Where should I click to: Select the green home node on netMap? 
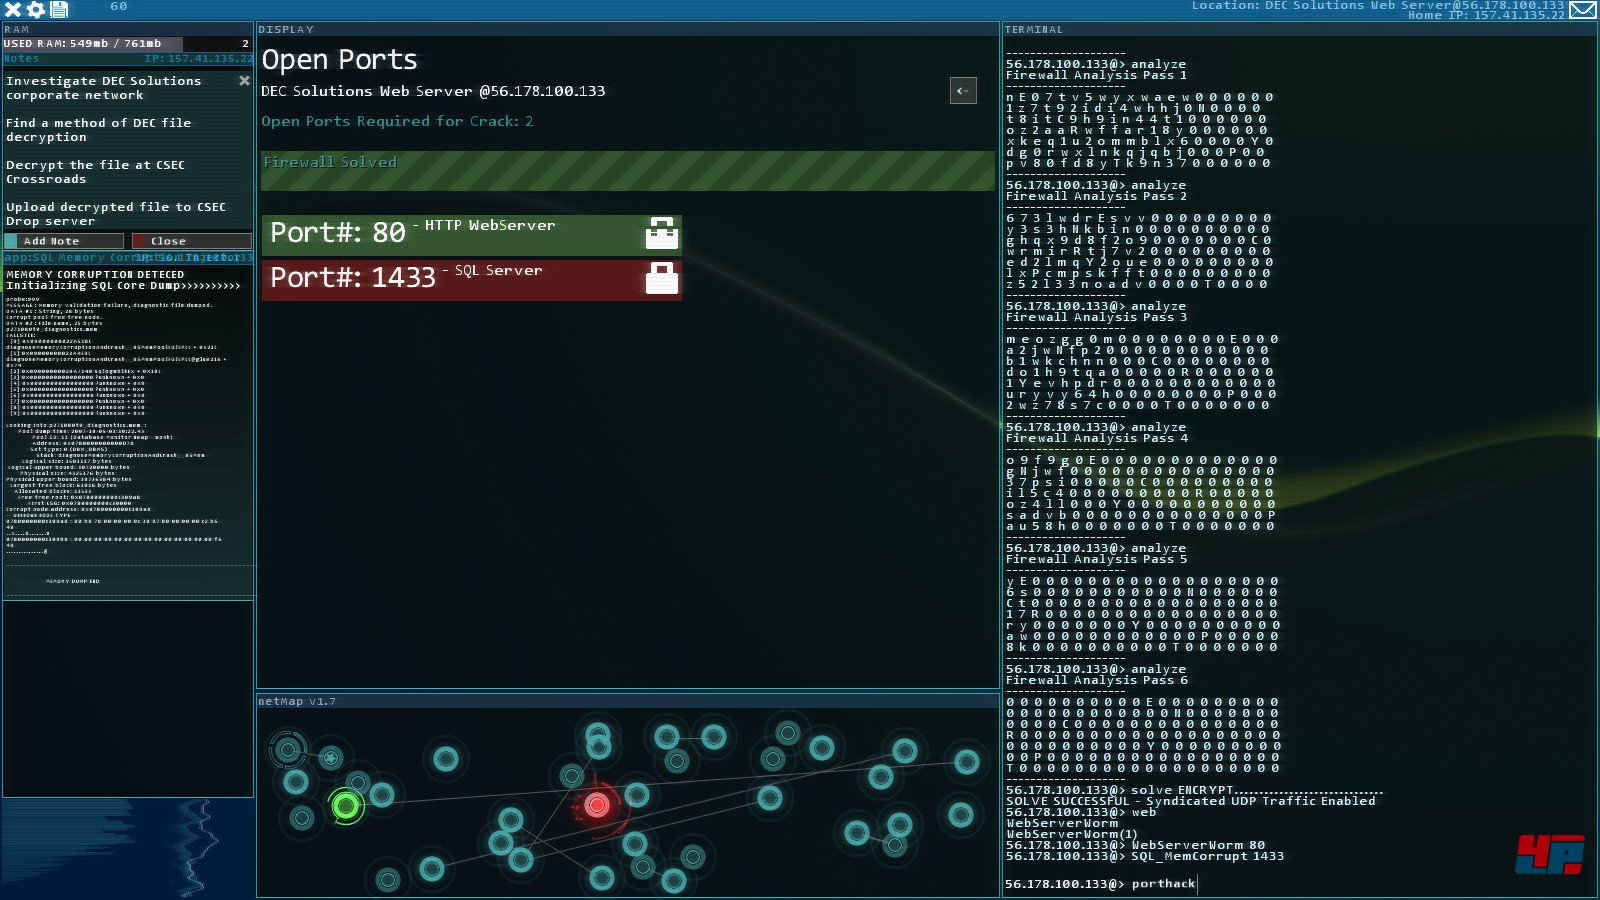tap(346, 805)
